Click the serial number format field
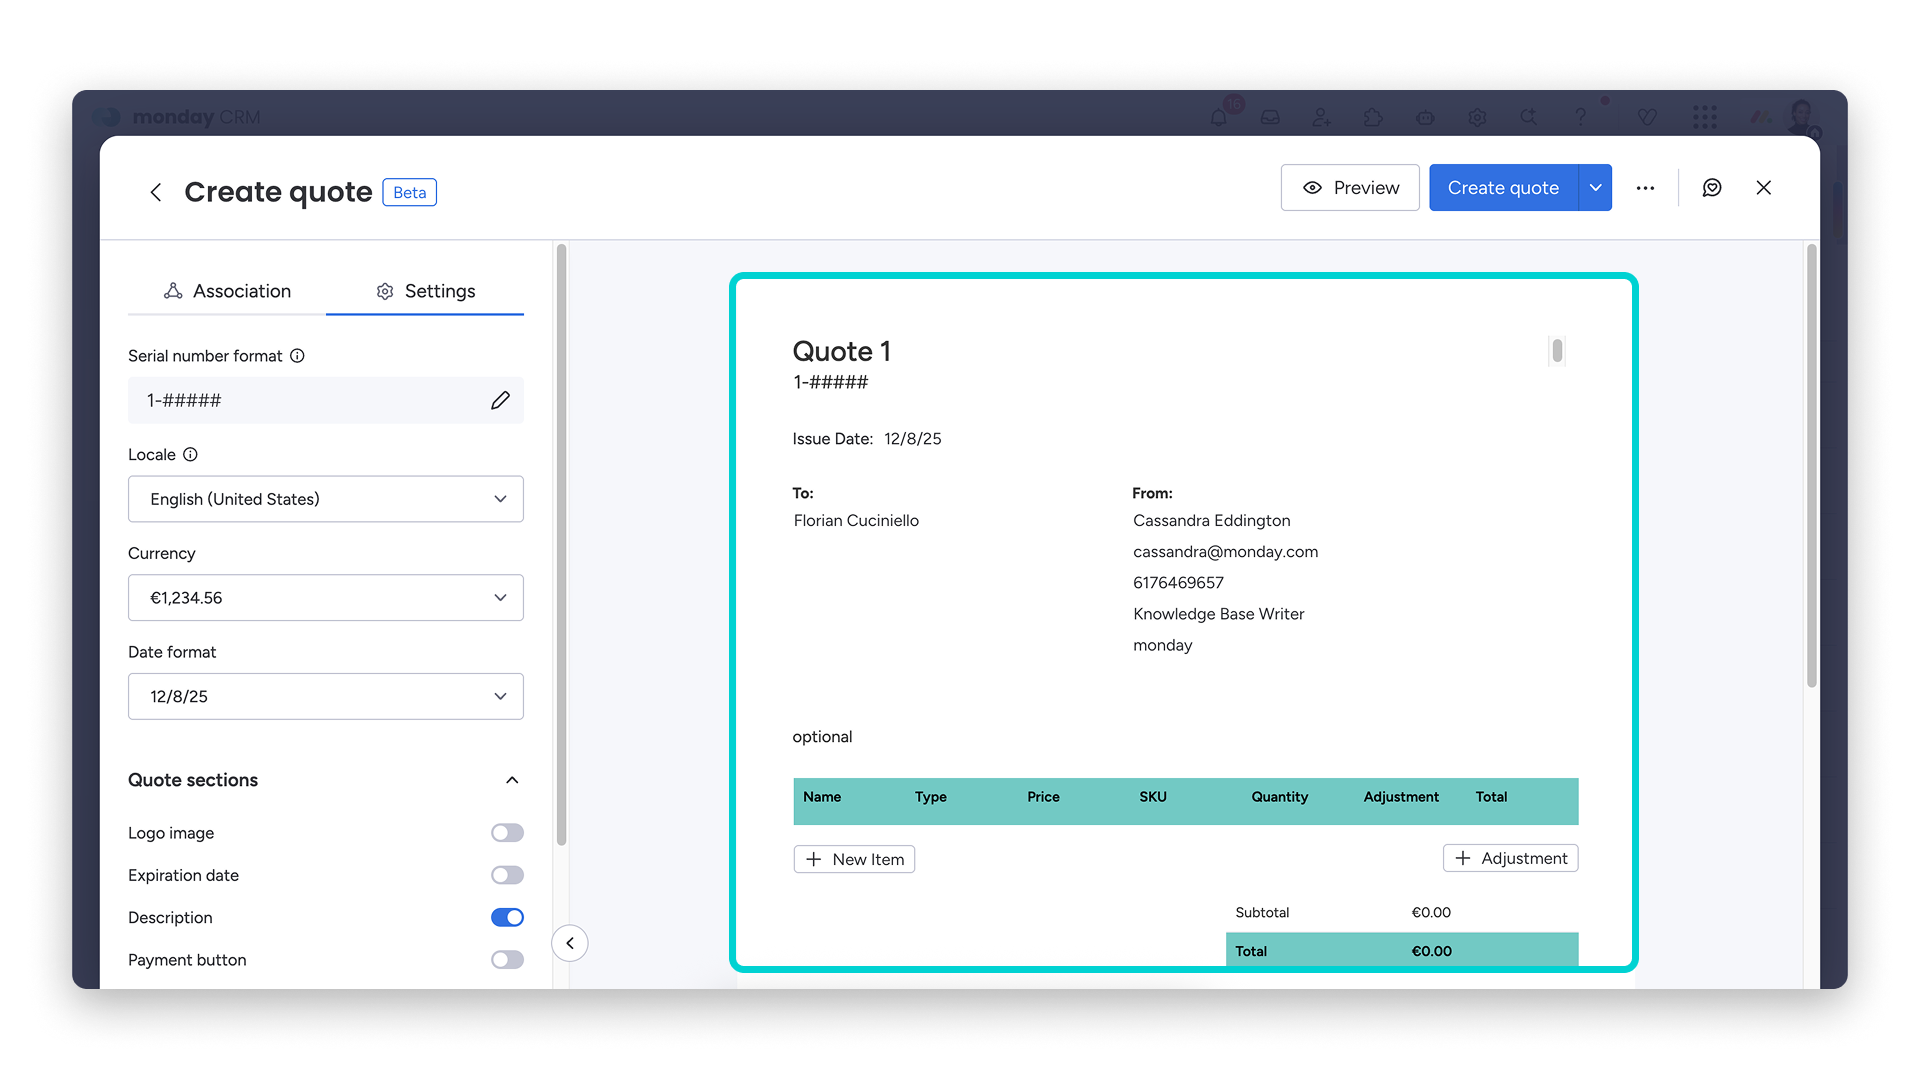This screenshot has width=1920, height=1080. click(326, 400)
